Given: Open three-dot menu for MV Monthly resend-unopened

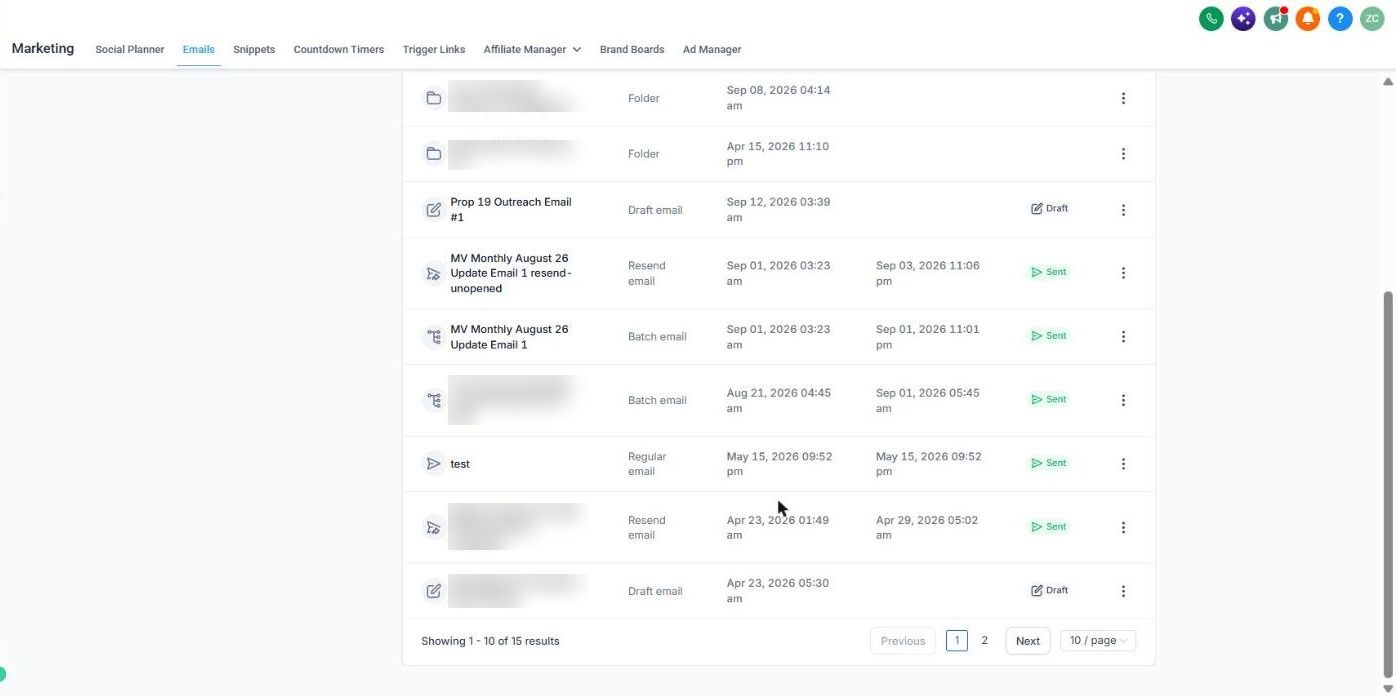Looking at the screenshot, I should 1123,273.
